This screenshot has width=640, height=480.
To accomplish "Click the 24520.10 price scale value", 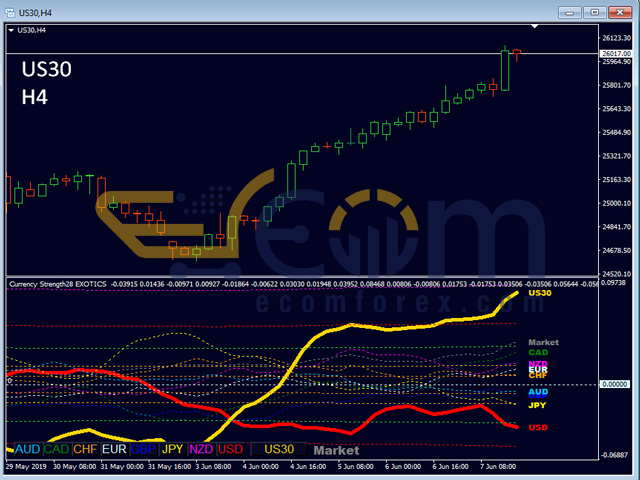I will [616, 273].
